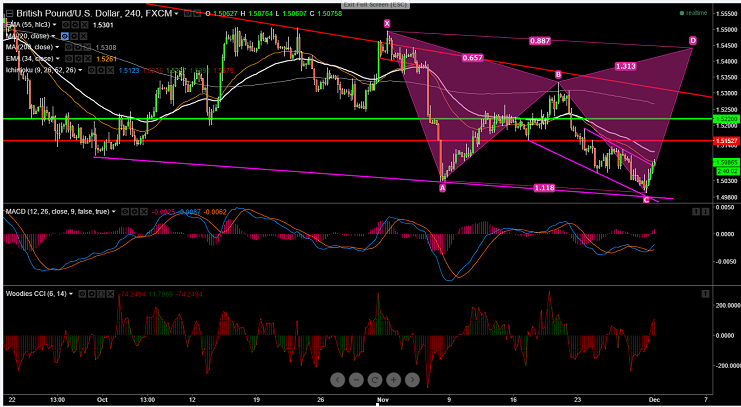Click the 0.657 ratio label

click(473, 58)
